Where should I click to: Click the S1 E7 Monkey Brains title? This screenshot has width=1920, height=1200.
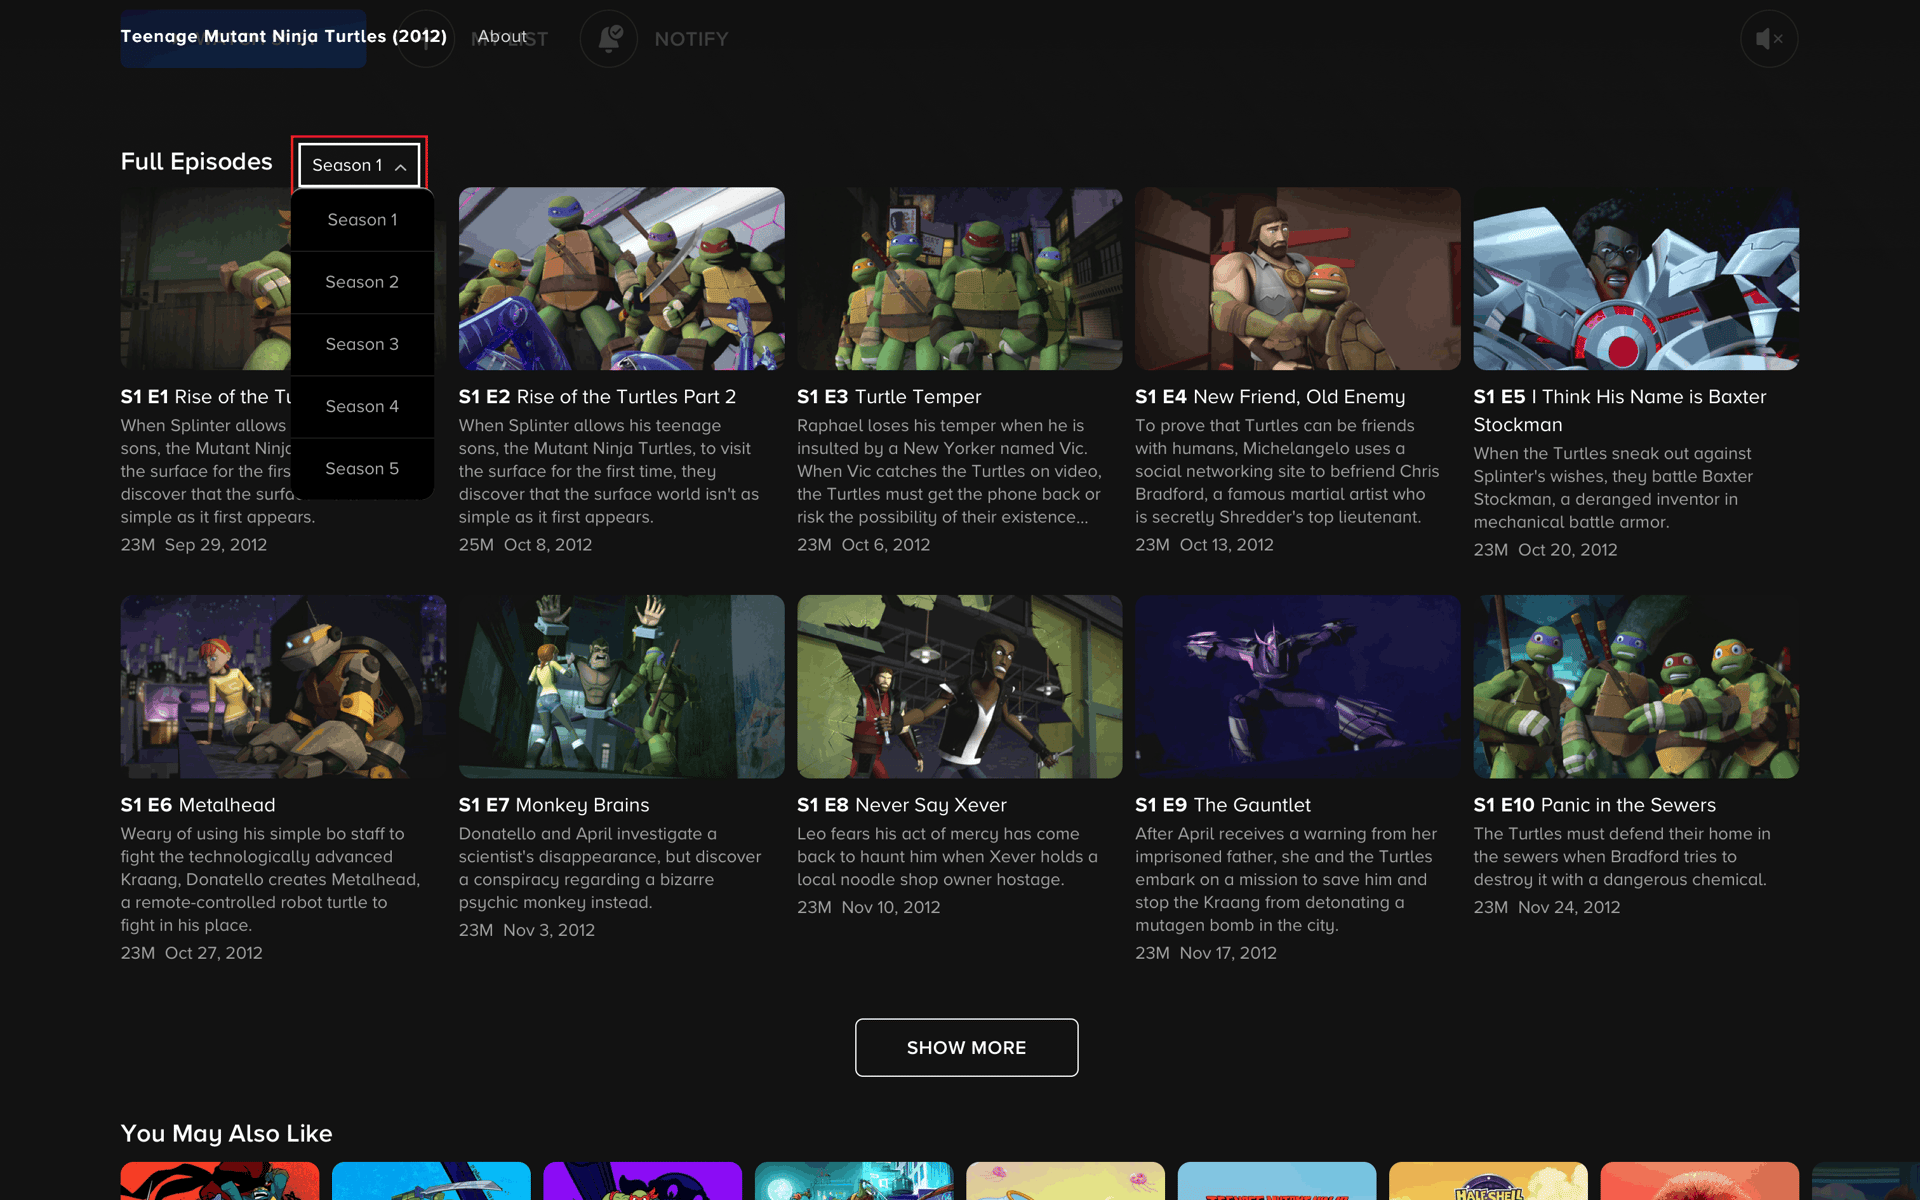(554, 805)
